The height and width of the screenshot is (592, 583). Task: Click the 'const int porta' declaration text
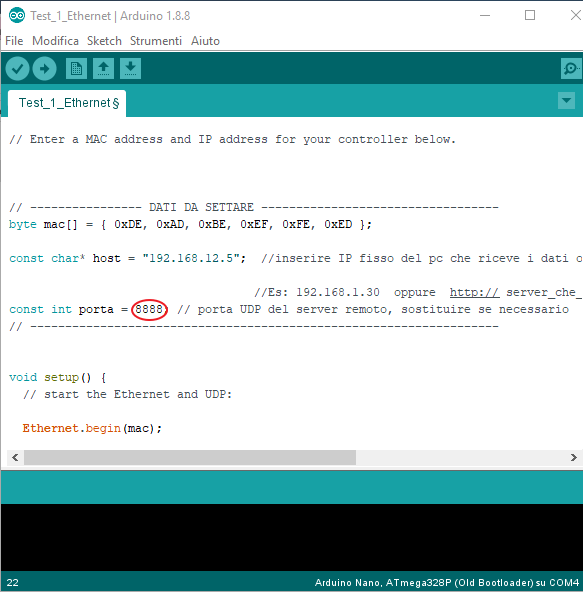pyautogui.click(x=62, y=309)
